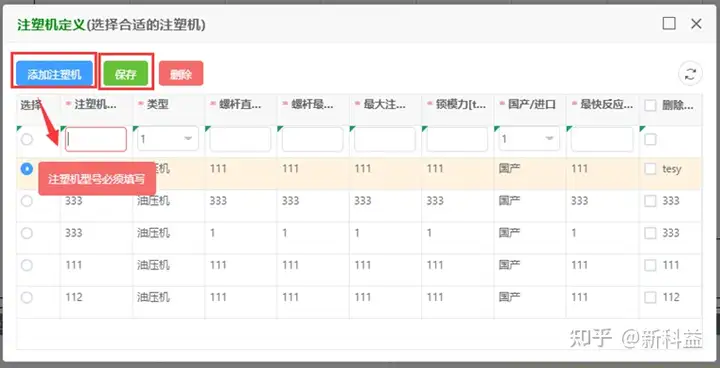Select the radio button of row 112
The height and width of the screenshot is (368, 720).
point(27,297)
